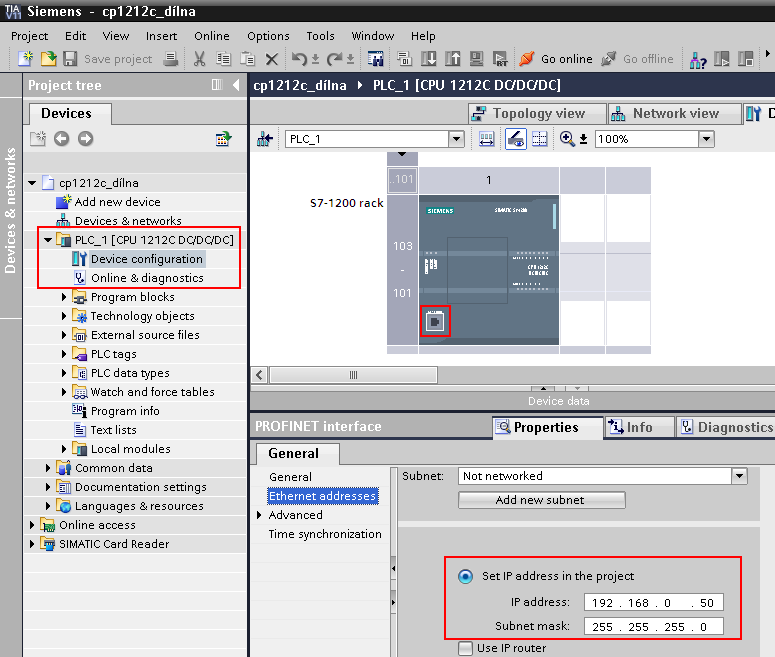Viewport: 775px width, 657px height.
Task: Click the Delete X icon
Action: coord(271,59)
